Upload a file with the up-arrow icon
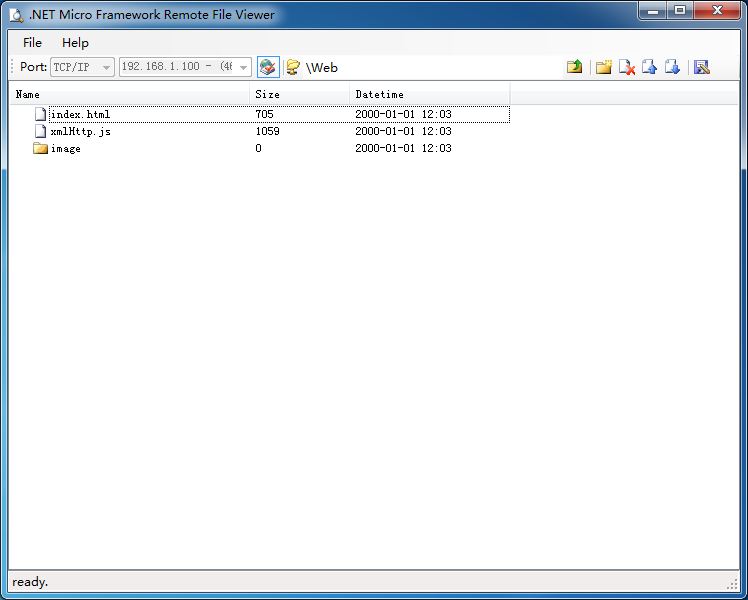 pos(649,67)
